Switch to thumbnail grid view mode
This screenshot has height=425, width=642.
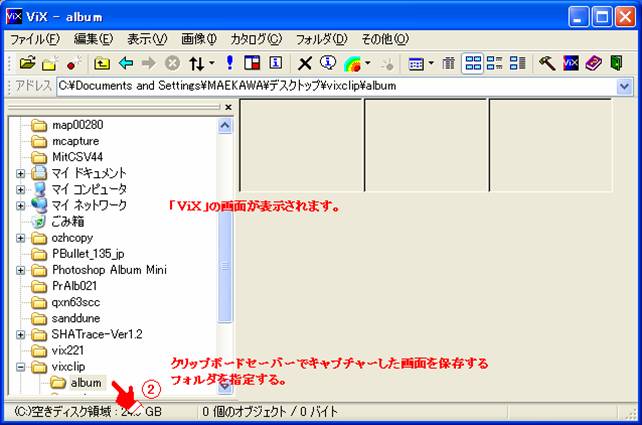coord(474,63)
